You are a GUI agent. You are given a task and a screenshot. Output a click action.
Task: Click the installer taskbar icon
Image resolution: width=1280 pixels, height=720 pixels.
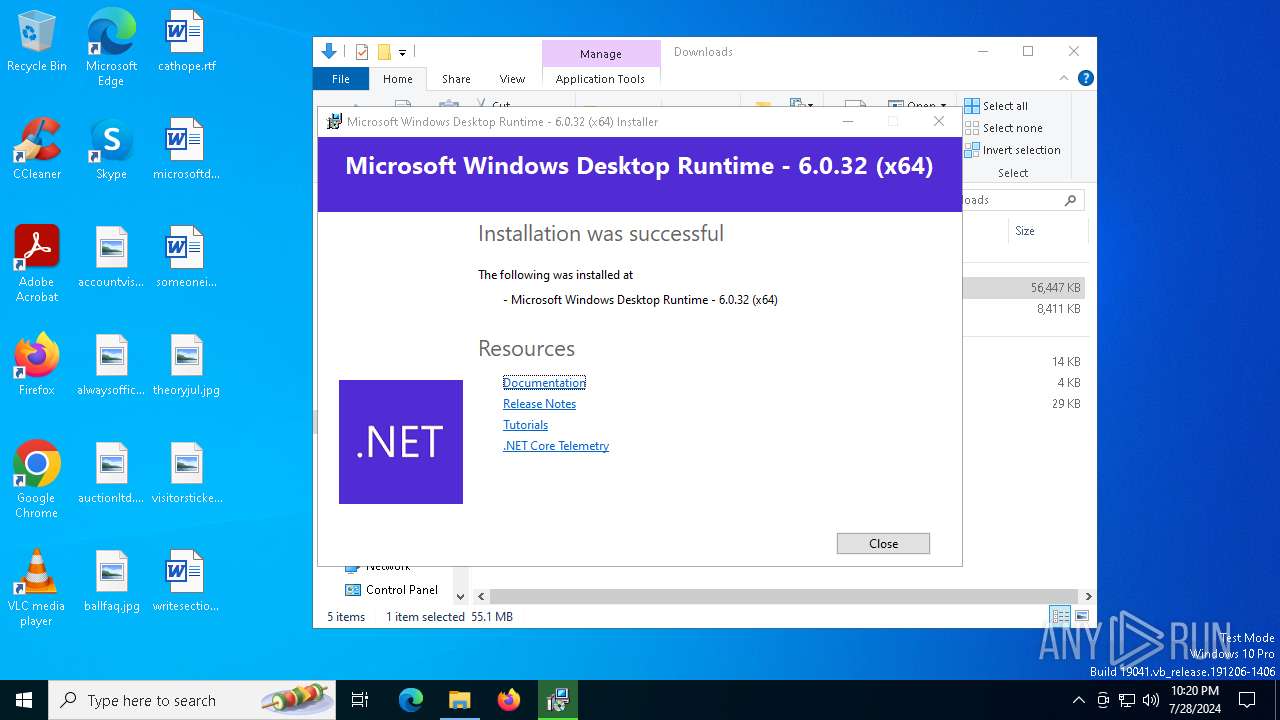click(x=558, y=700)
